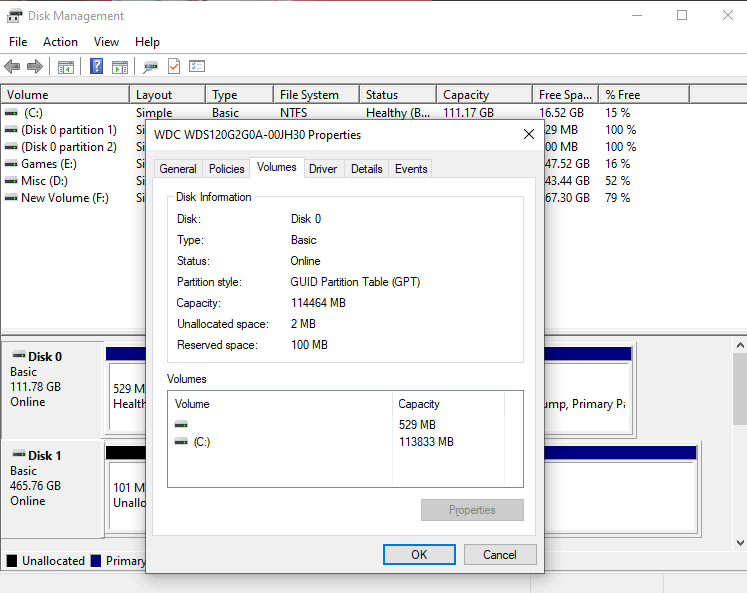This screenshot has height=593, width=747.
Task: Switch to the Details tab
Action: coord(366,169)
